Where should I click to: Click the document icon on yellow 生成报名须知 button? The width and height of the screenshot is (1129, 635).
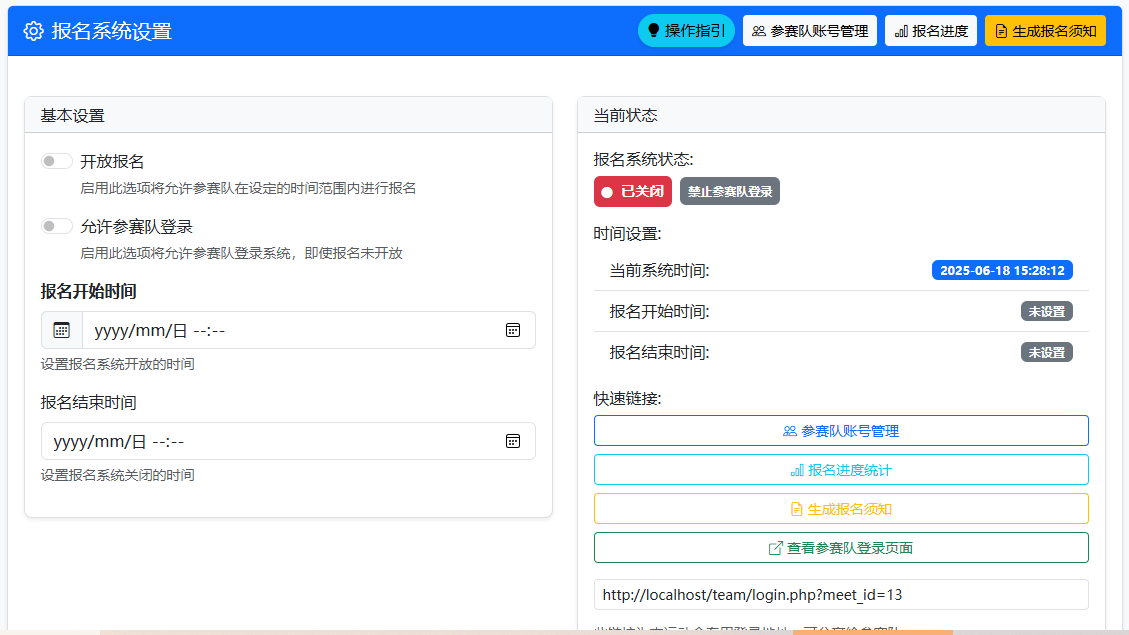[x=1000, y=29]
